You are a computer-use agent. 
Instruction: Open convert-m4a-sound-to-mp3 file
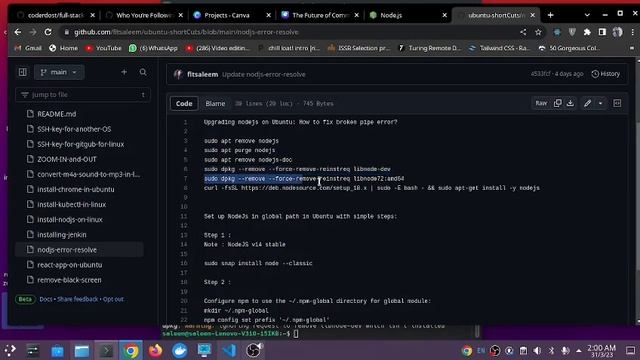[x=88, y=174]
